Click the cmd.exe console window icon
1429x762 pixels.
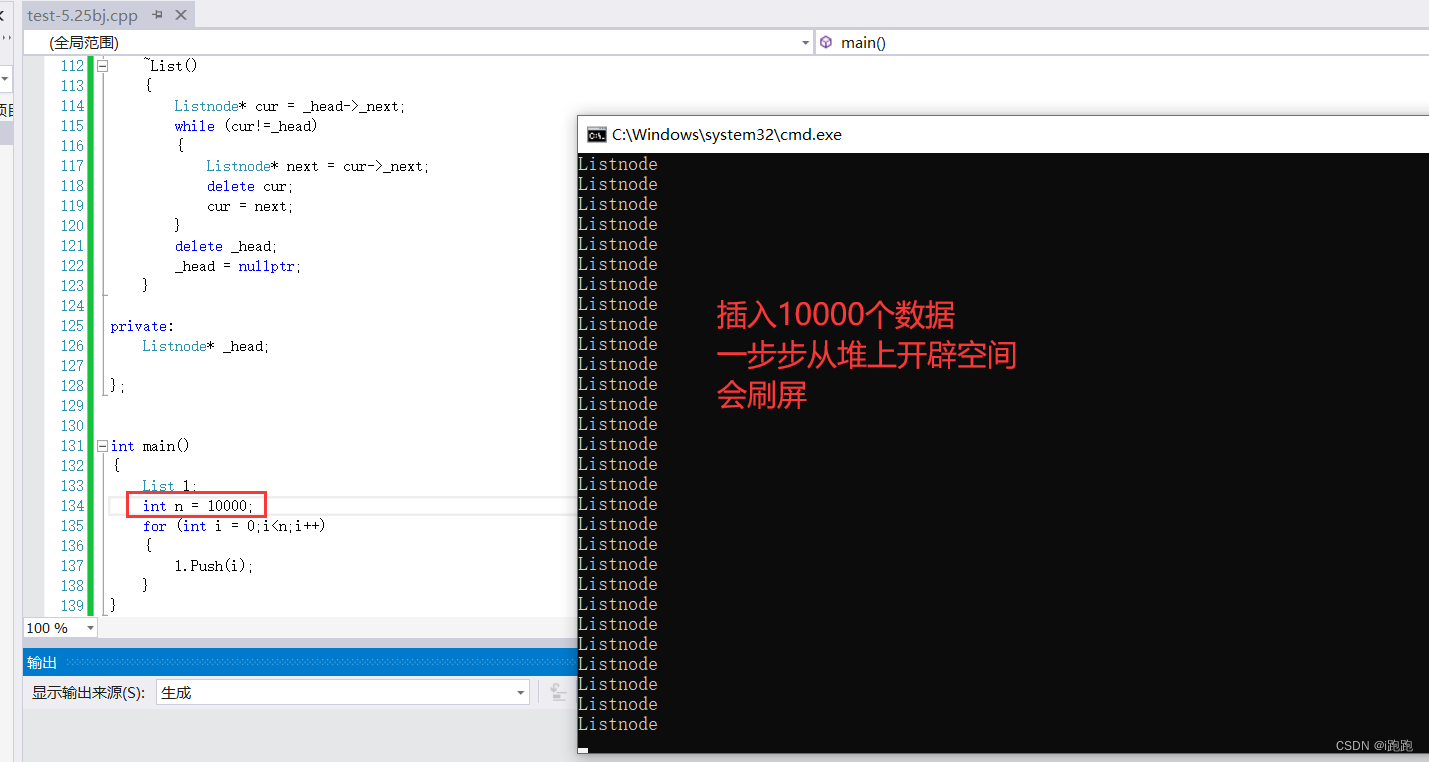(x=596, y=135)
